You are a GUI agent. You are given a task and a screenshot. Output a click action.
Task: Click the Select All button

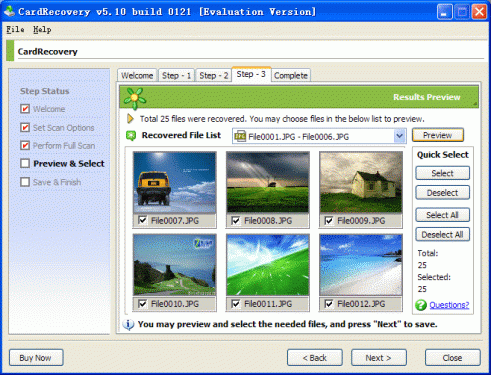(x=442, y=215)
